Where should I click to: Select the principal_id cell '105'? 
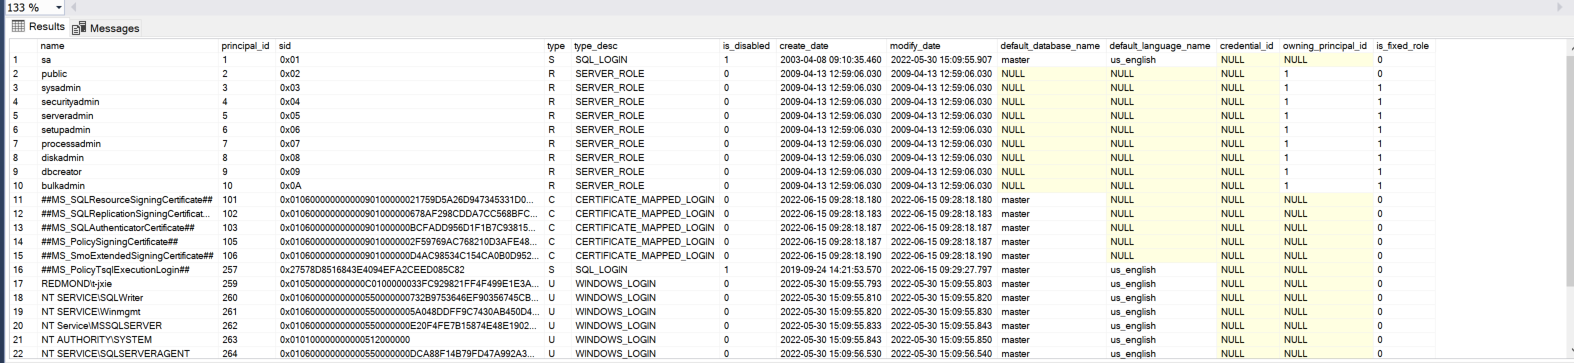pos(247,242)
